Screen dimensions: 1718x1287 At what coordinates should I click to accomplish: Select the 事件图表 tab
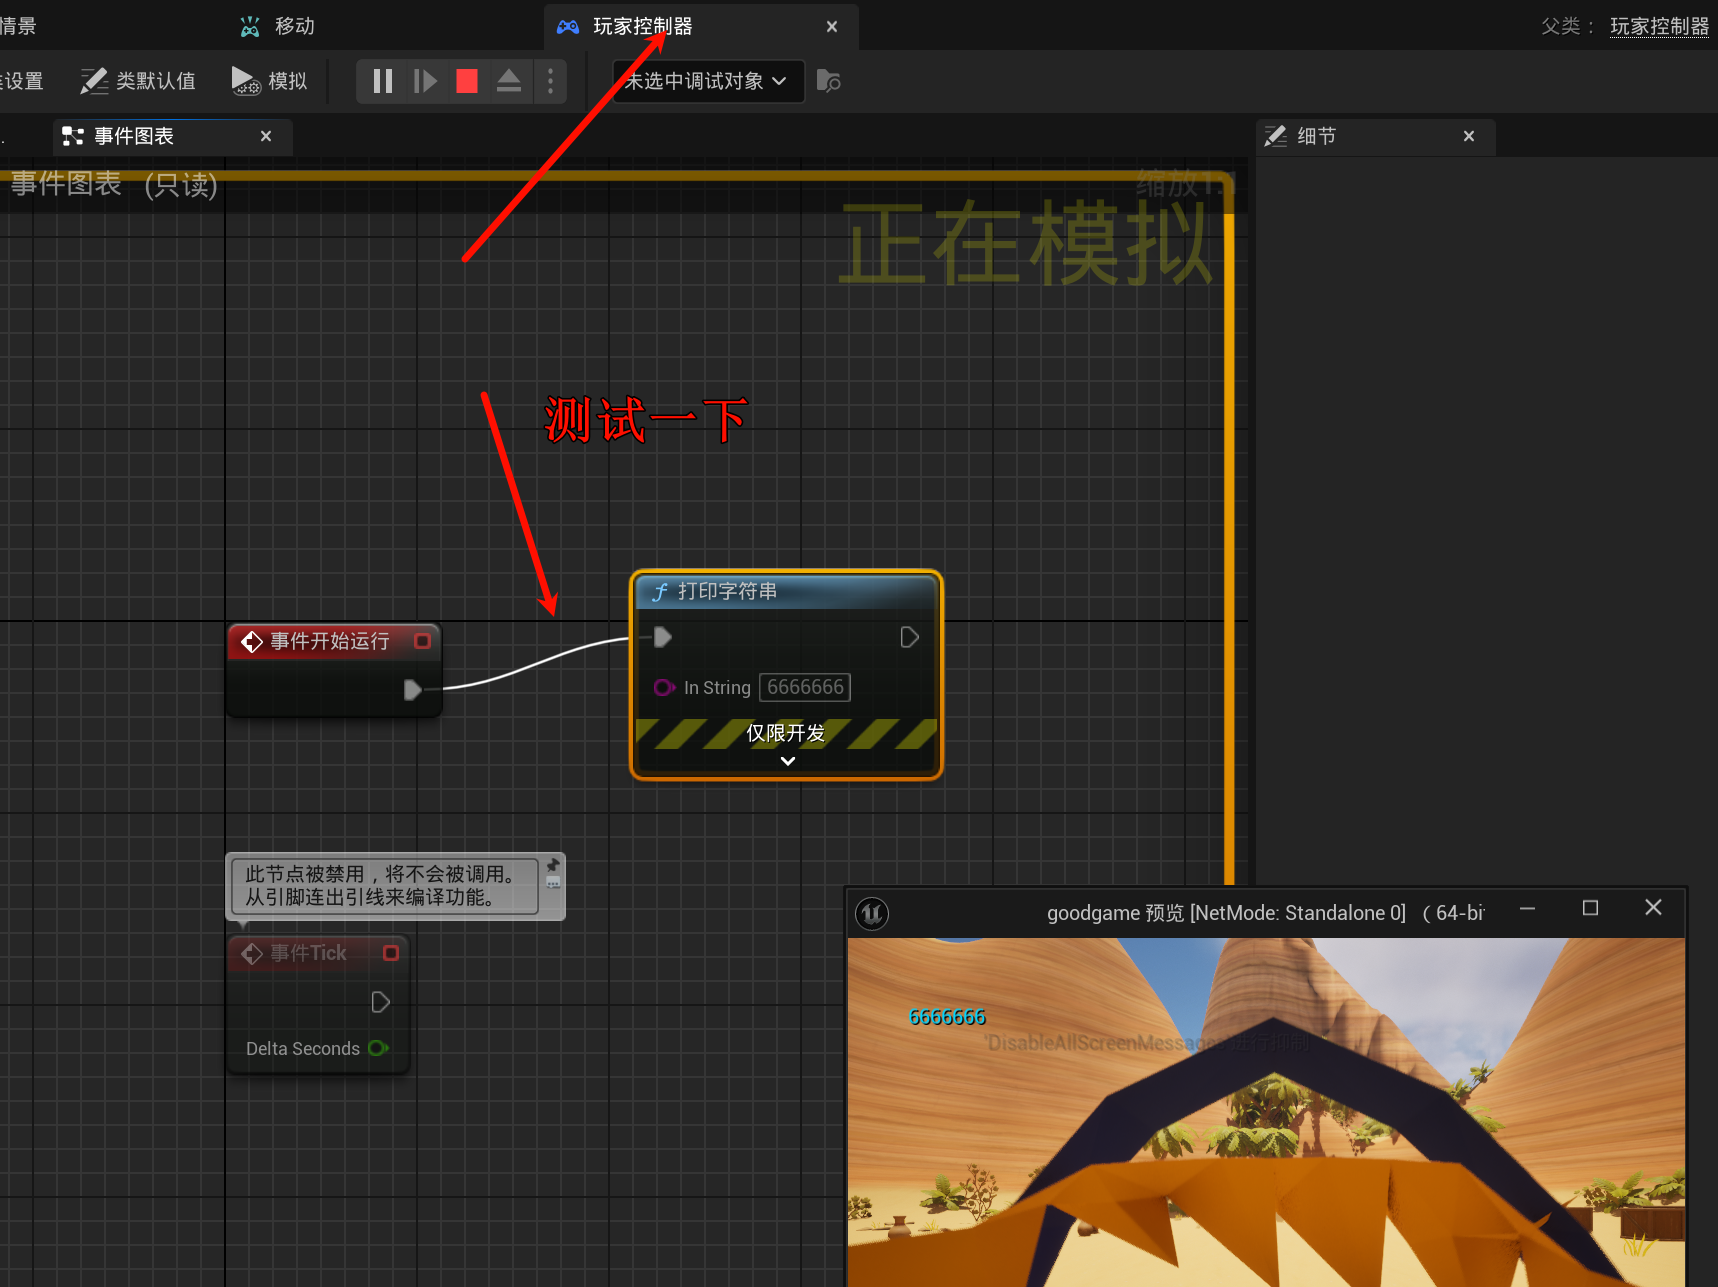click(x=134, y=136)
